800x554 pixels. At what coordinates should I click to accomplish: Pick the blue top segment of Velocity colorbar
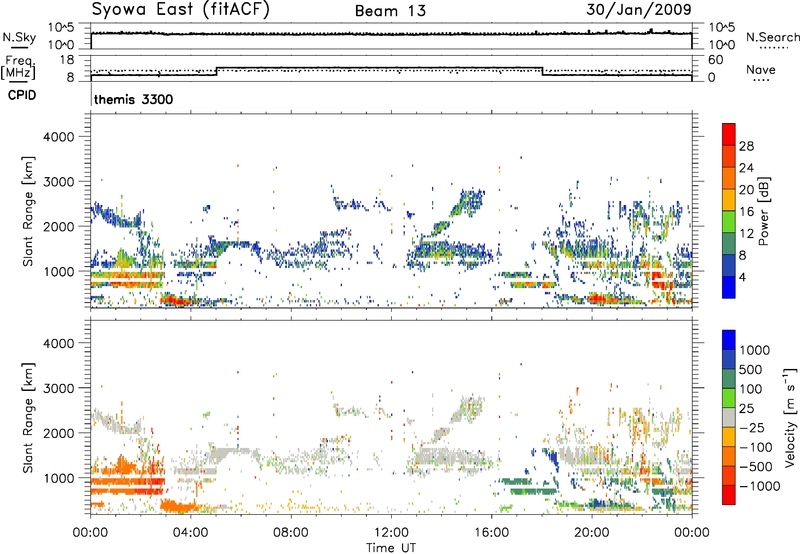pyautogui.click(x=729, y=340)
